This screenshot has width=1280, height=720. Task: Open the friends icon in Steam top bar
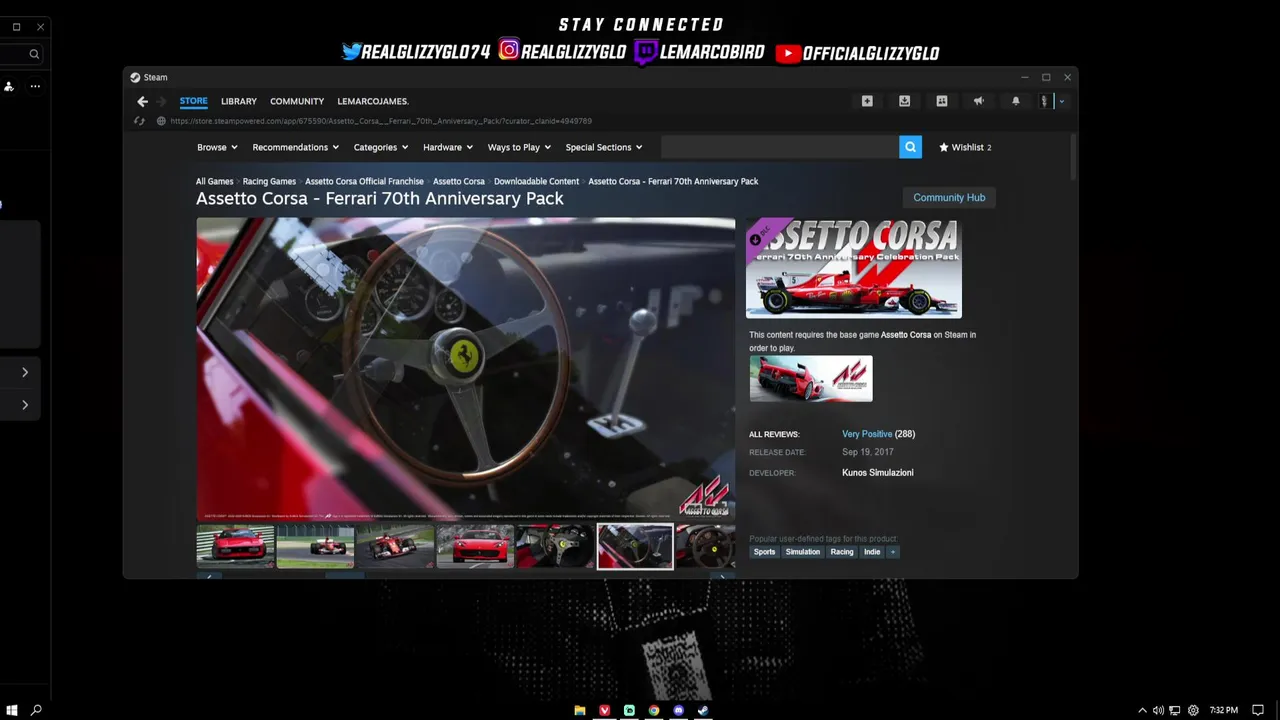(x=941, y=101)
